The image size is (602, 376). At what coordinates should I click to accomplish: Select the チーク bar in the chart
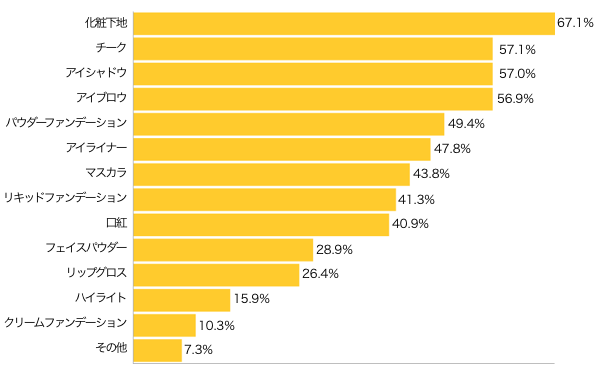[x=313, y=49]
